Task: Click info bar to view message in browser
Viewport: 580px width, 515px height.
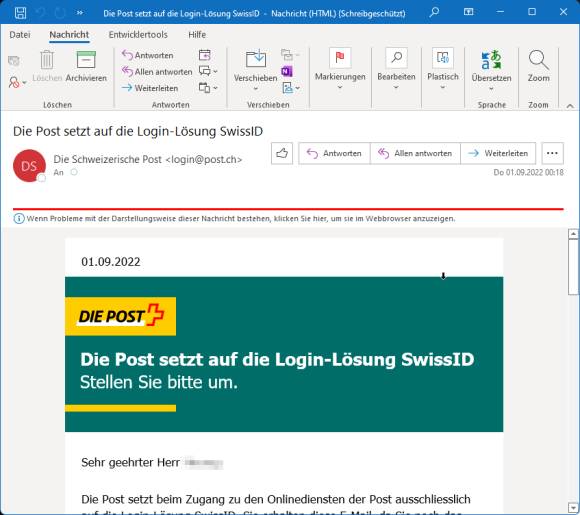Action: coord(240,218)
